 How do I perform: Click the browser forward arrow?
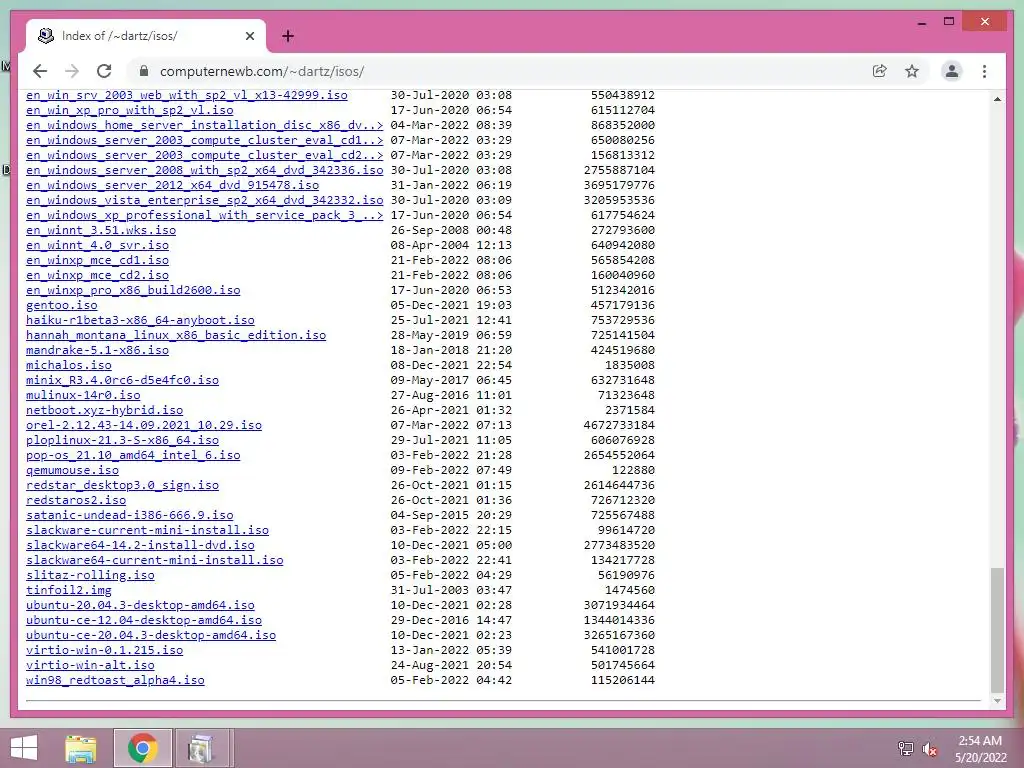[x=72, y=71]
